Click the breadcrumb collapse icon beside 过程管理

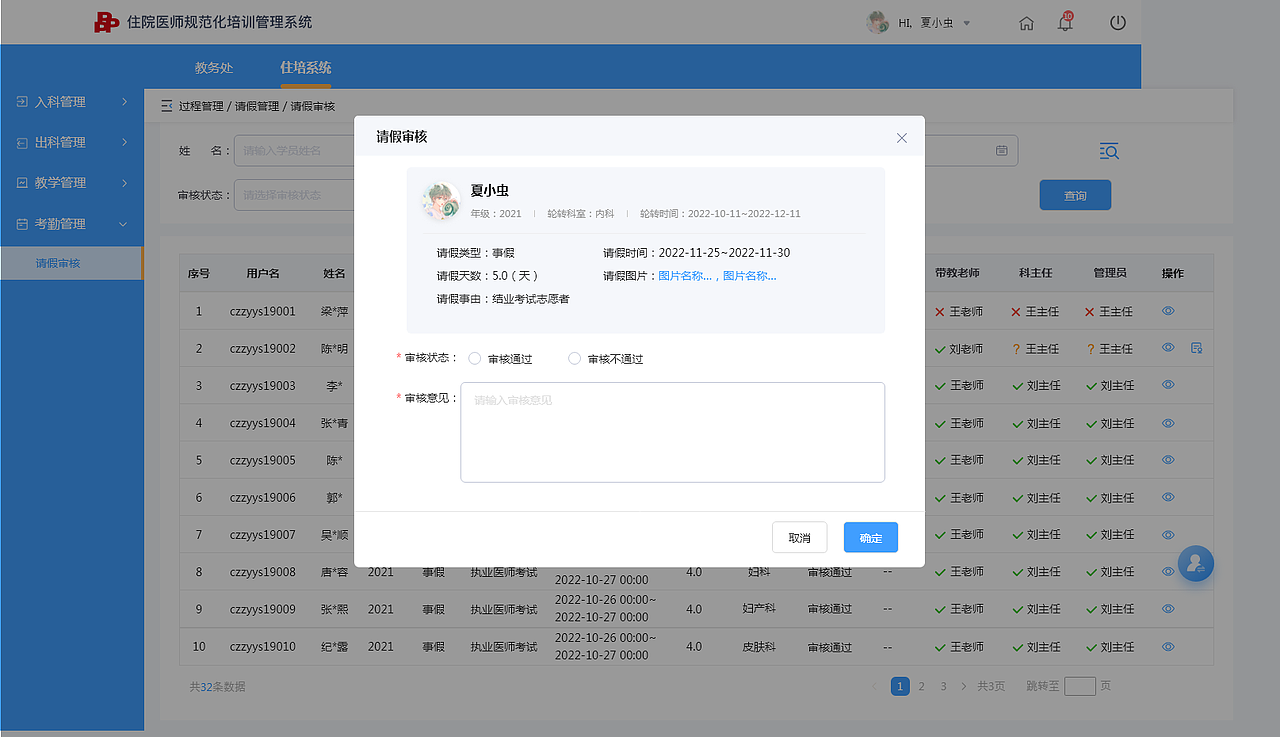coord(166,105)
